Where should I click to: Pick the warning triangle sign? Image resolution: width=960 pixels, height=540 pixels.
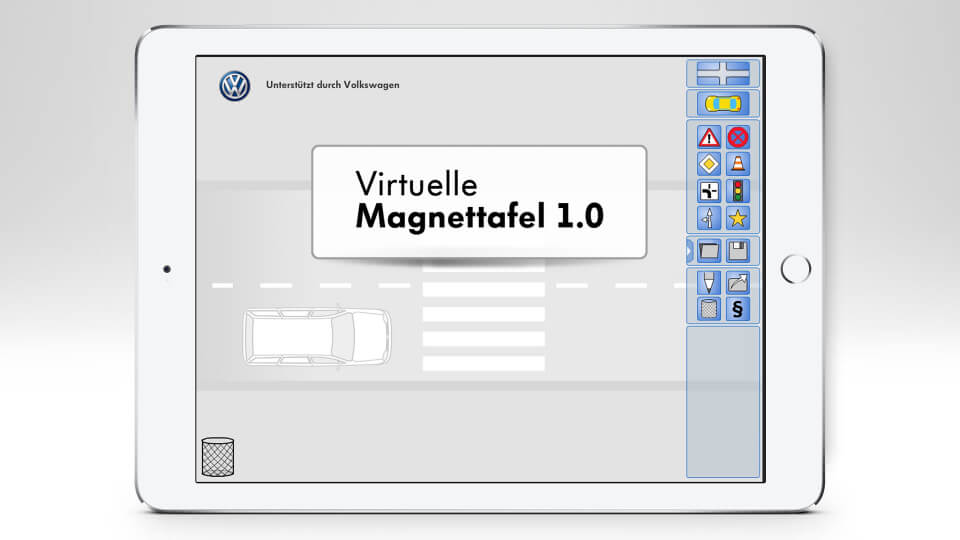(708, 137)
